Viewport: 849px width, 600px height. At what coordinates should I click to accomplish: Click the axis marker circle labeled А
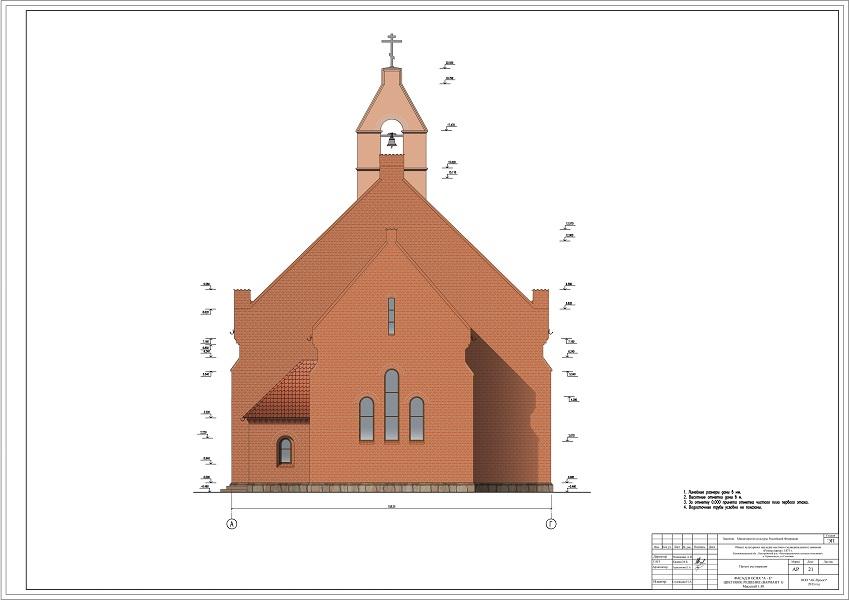(233, 523)
